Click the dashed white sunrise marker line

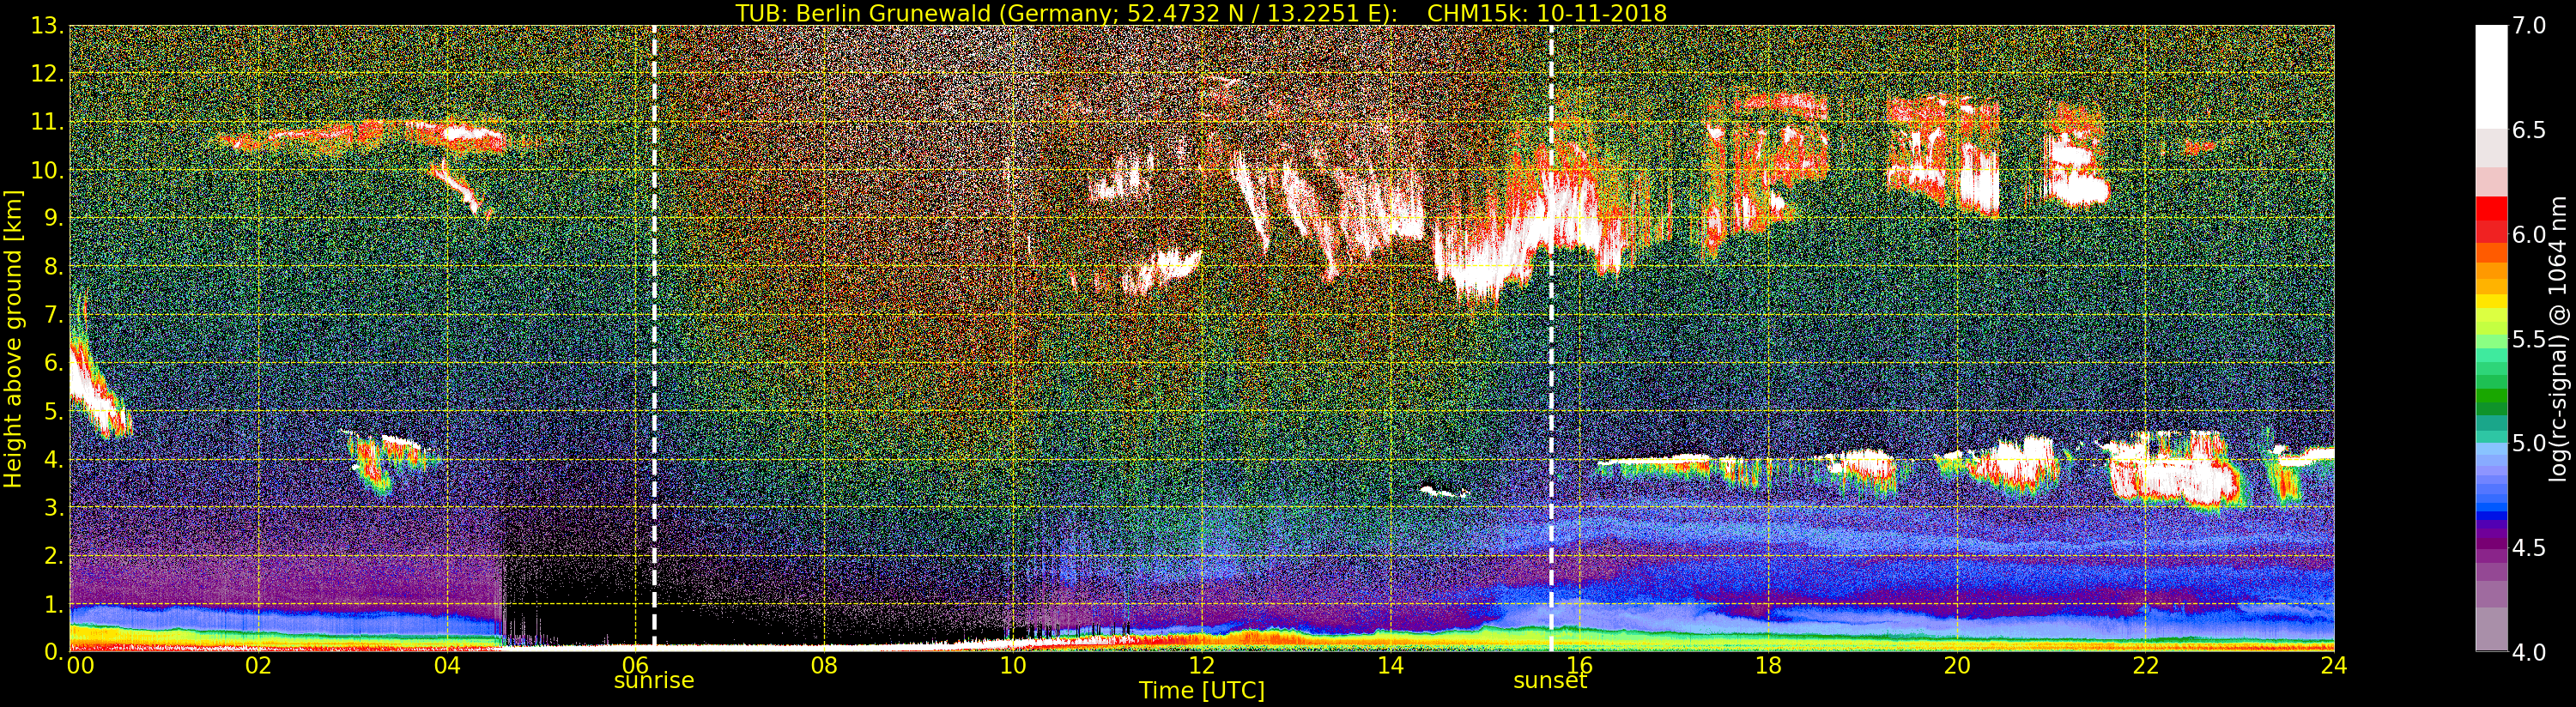(654, 338)
